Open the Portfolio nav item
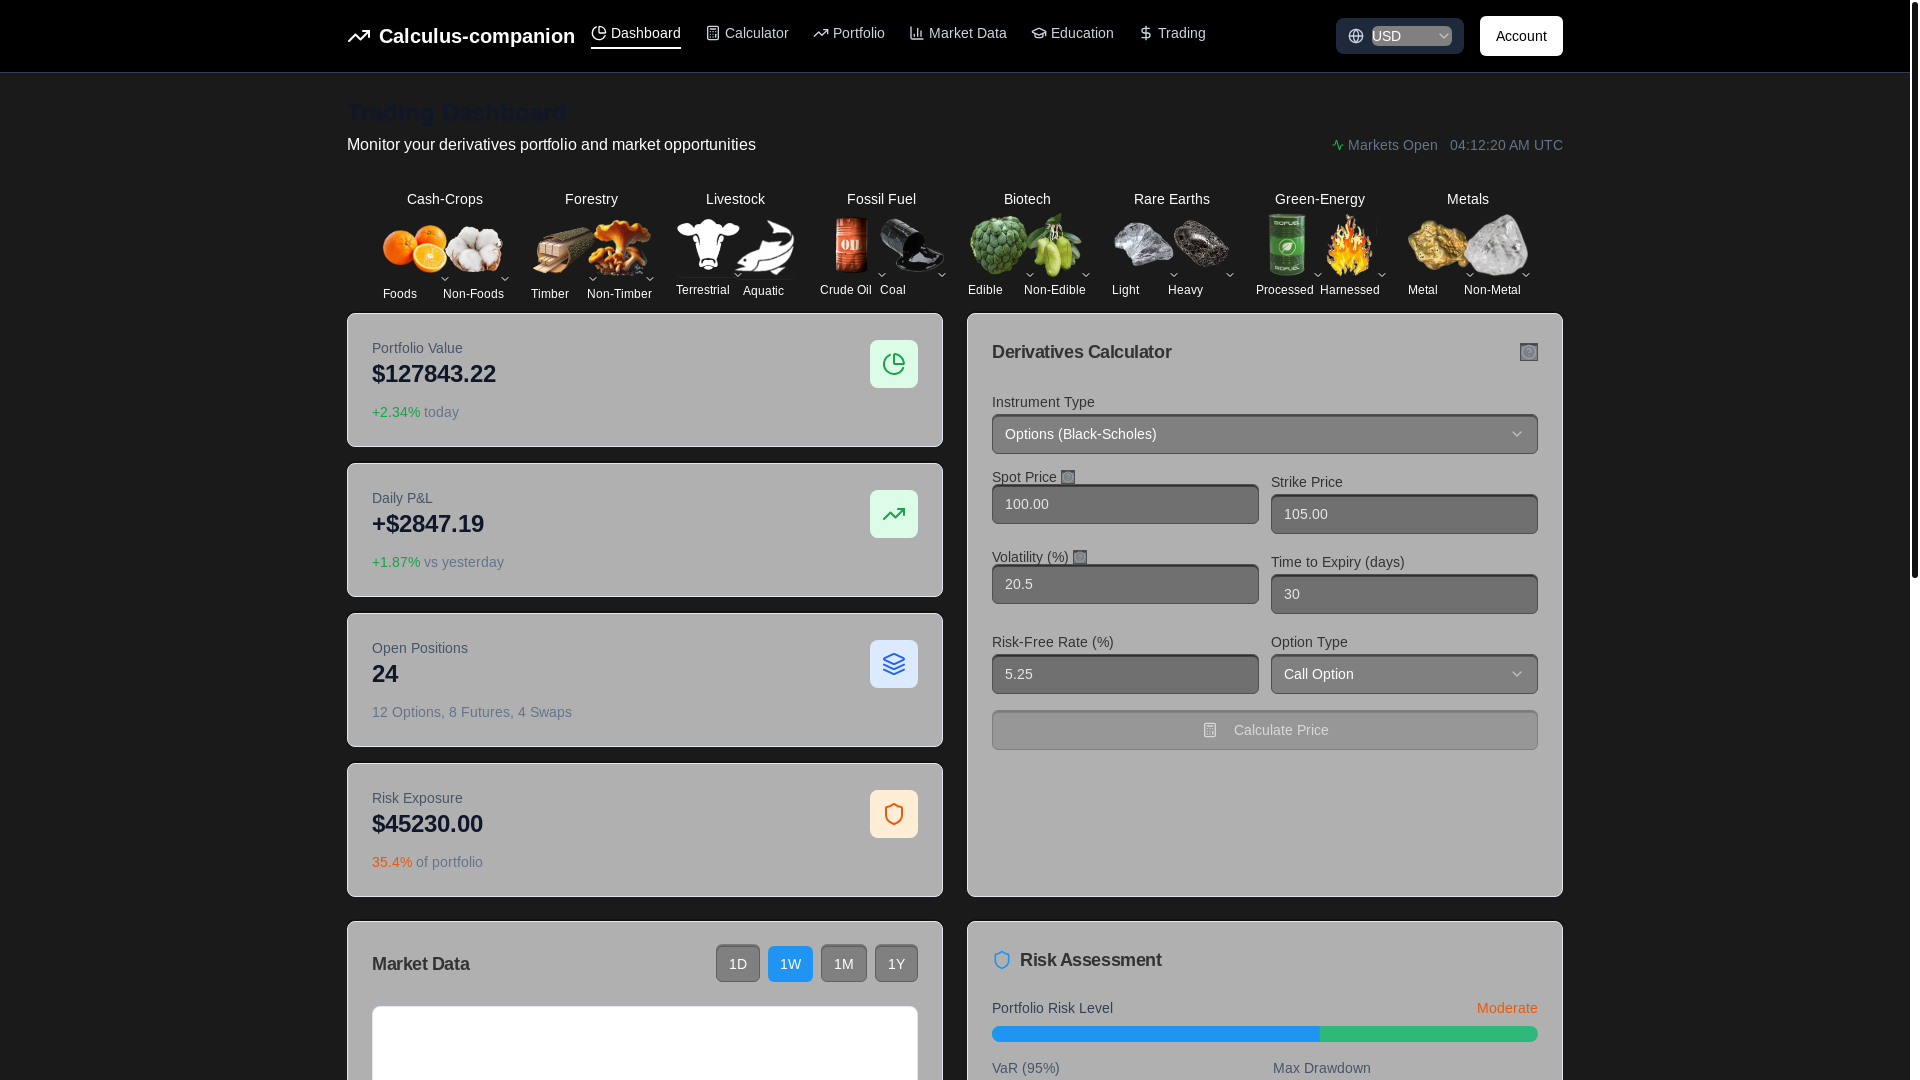 point(849,34)
